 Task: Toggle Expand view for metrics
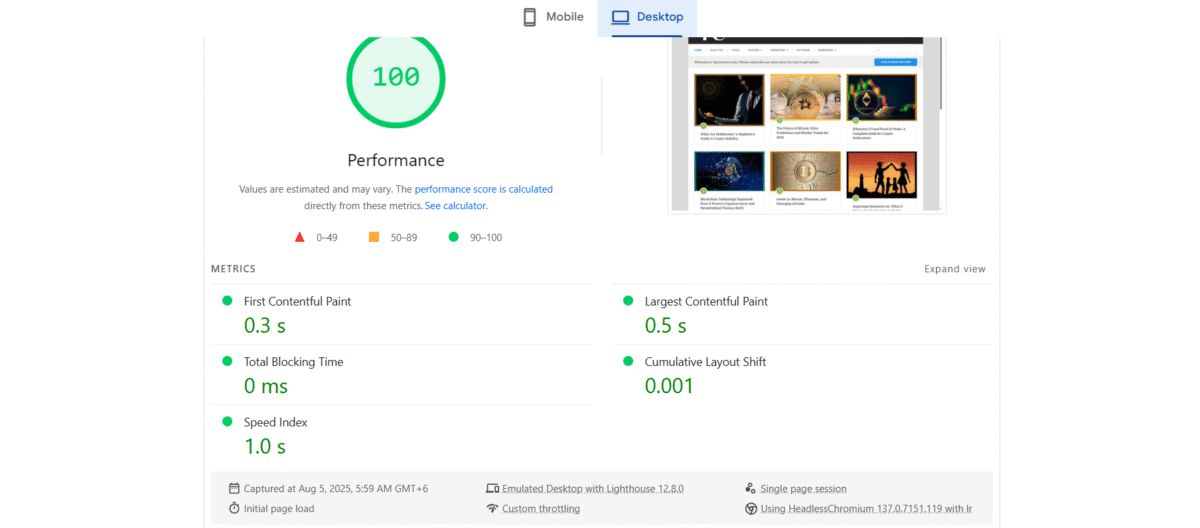[x=955, y=269]
